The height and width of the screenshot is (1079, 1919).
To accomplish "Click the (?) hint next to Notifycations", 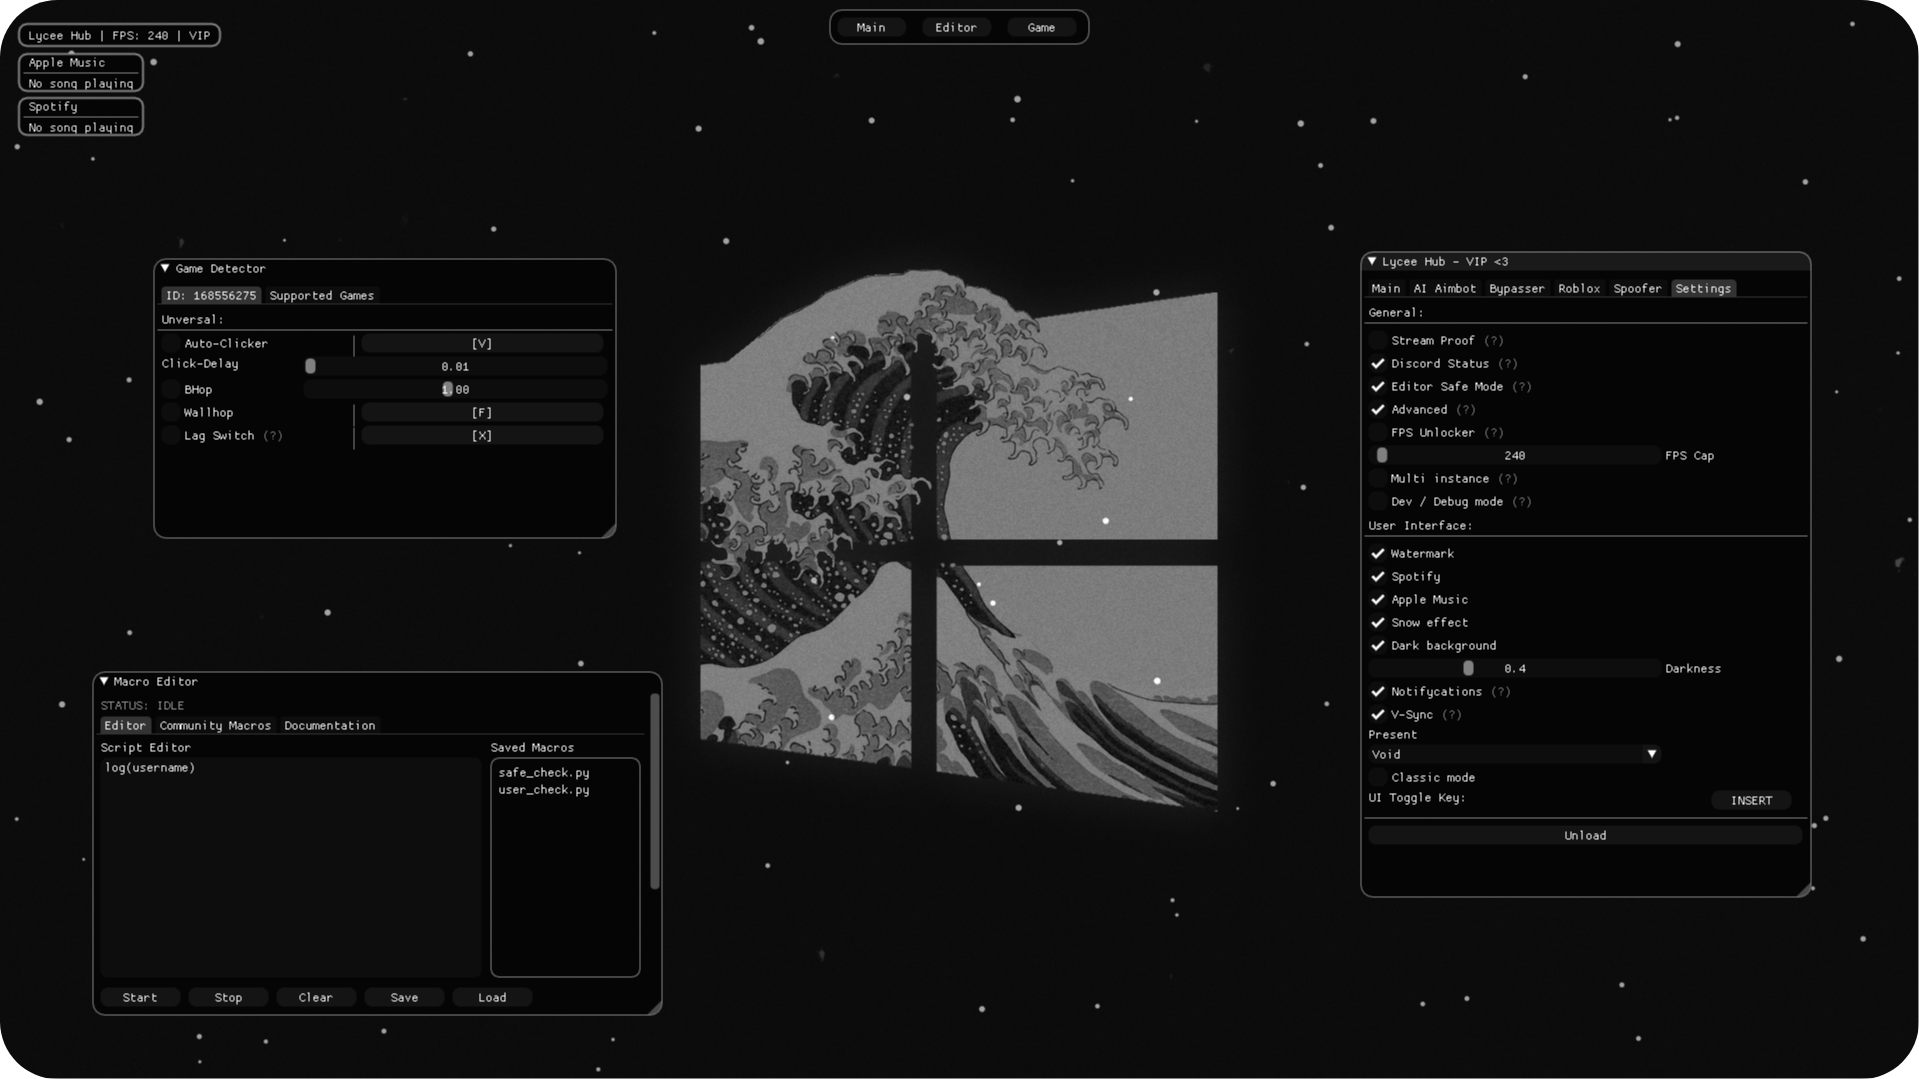I will click(1501, 692).
